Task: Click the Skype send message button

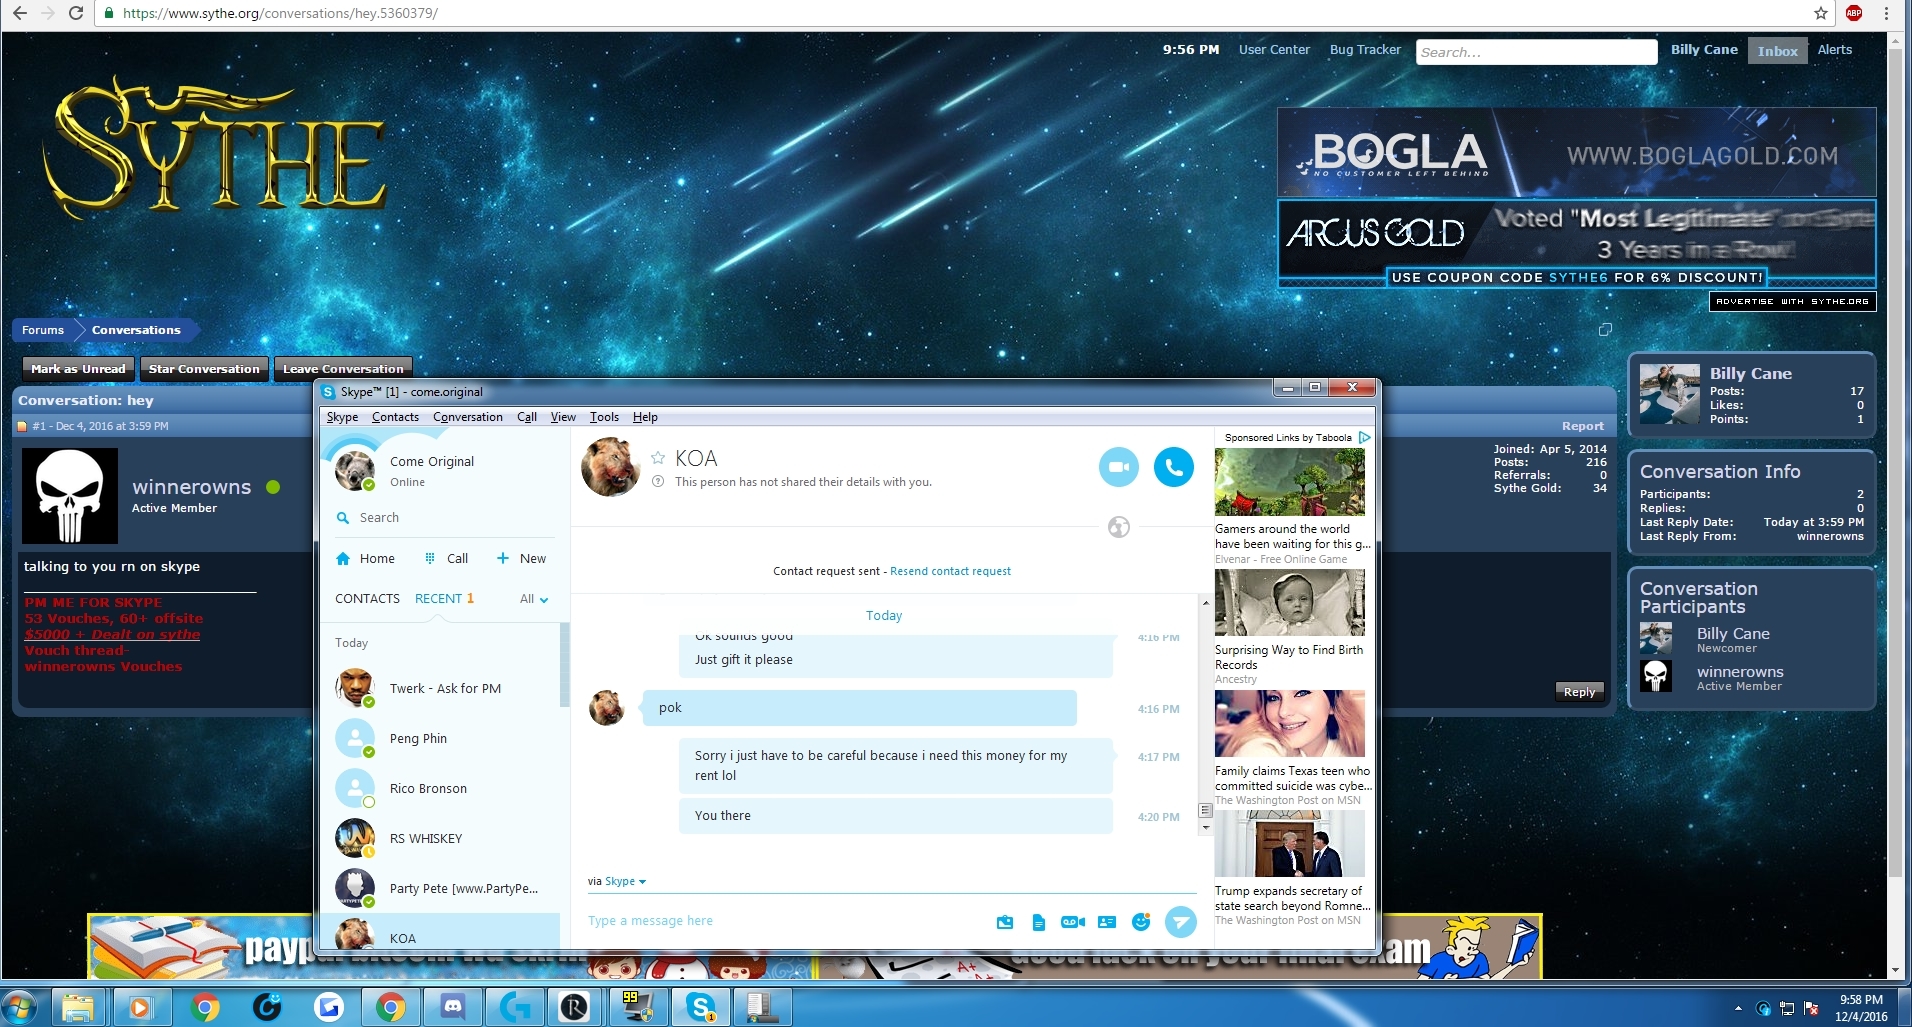Action: (x=1181, y=921)
